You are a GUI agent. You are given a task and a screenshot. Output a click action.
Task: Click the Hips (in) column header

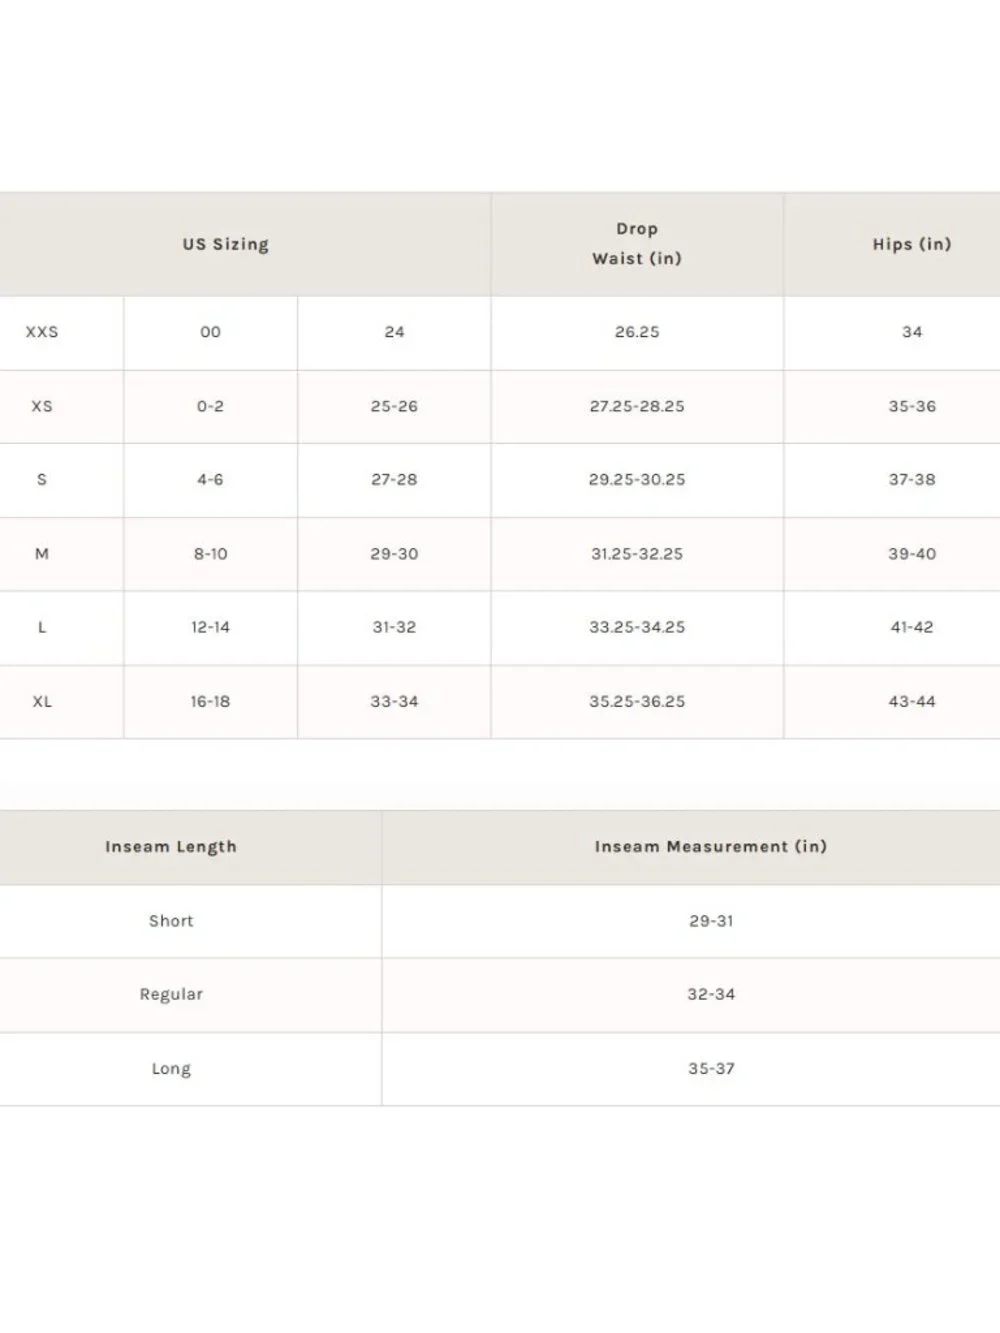(x=912, y=244)
